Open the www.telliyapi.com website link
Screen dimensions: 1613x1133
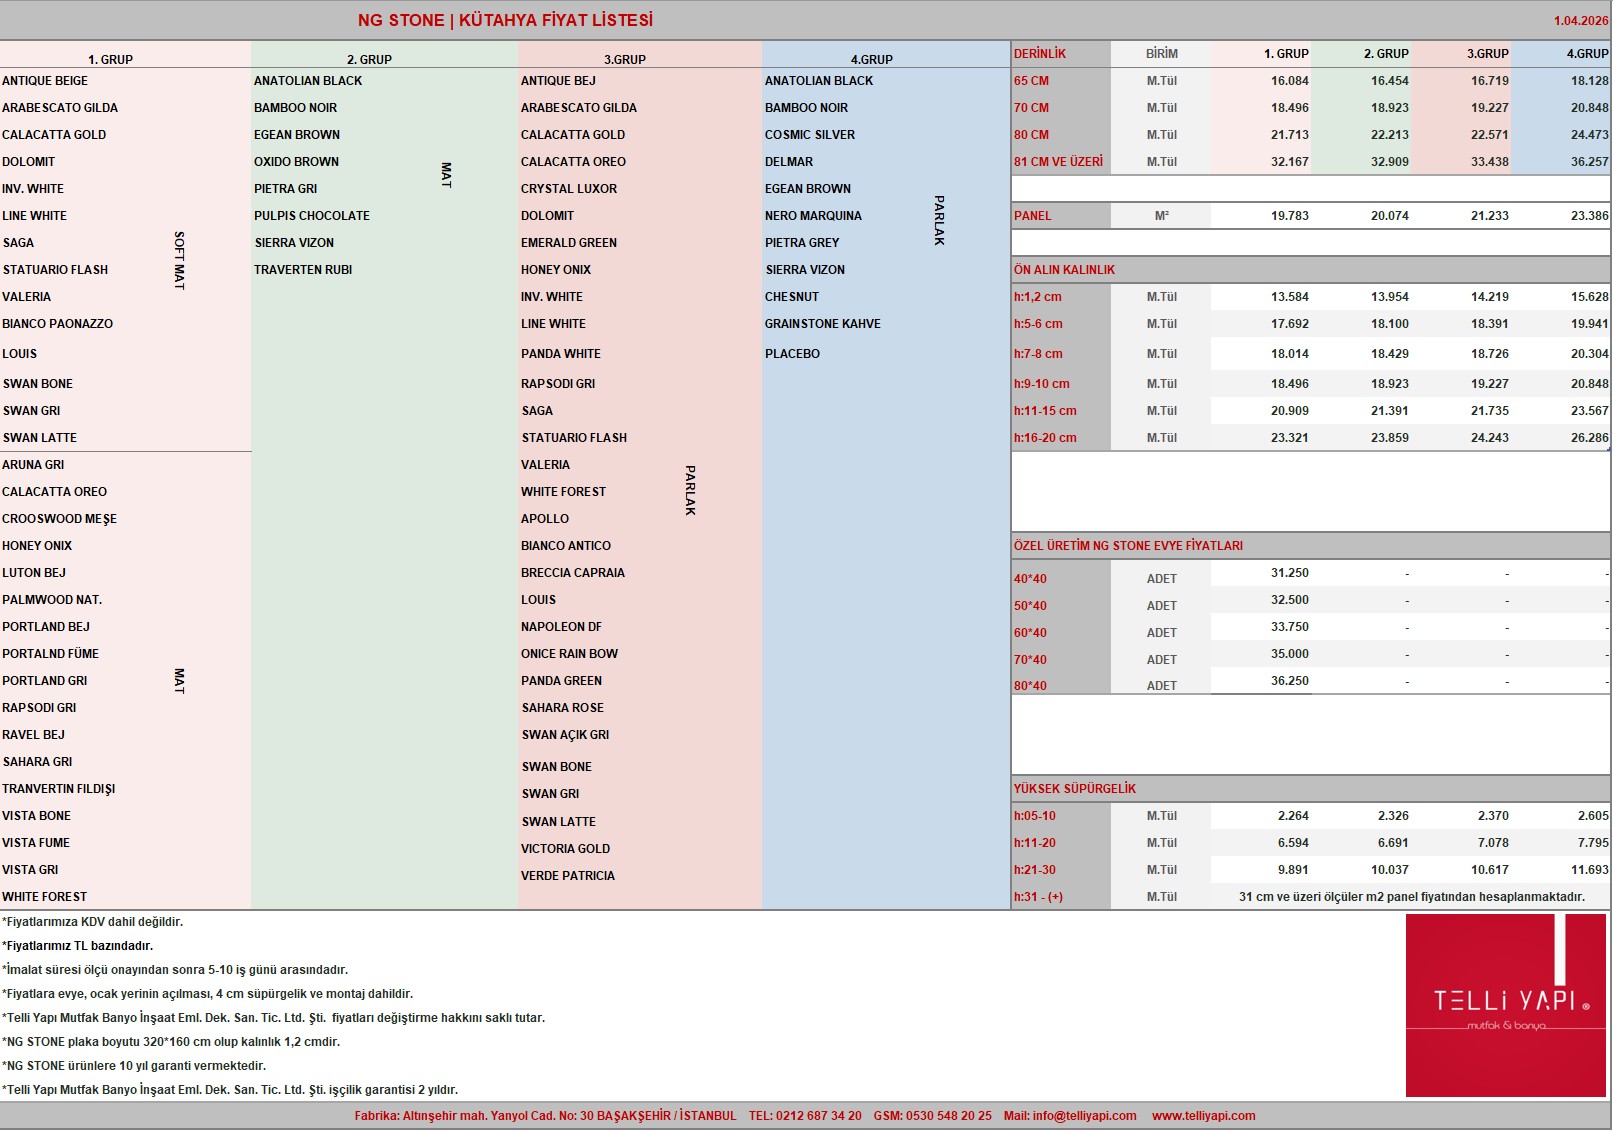tap(1203, 1116)
